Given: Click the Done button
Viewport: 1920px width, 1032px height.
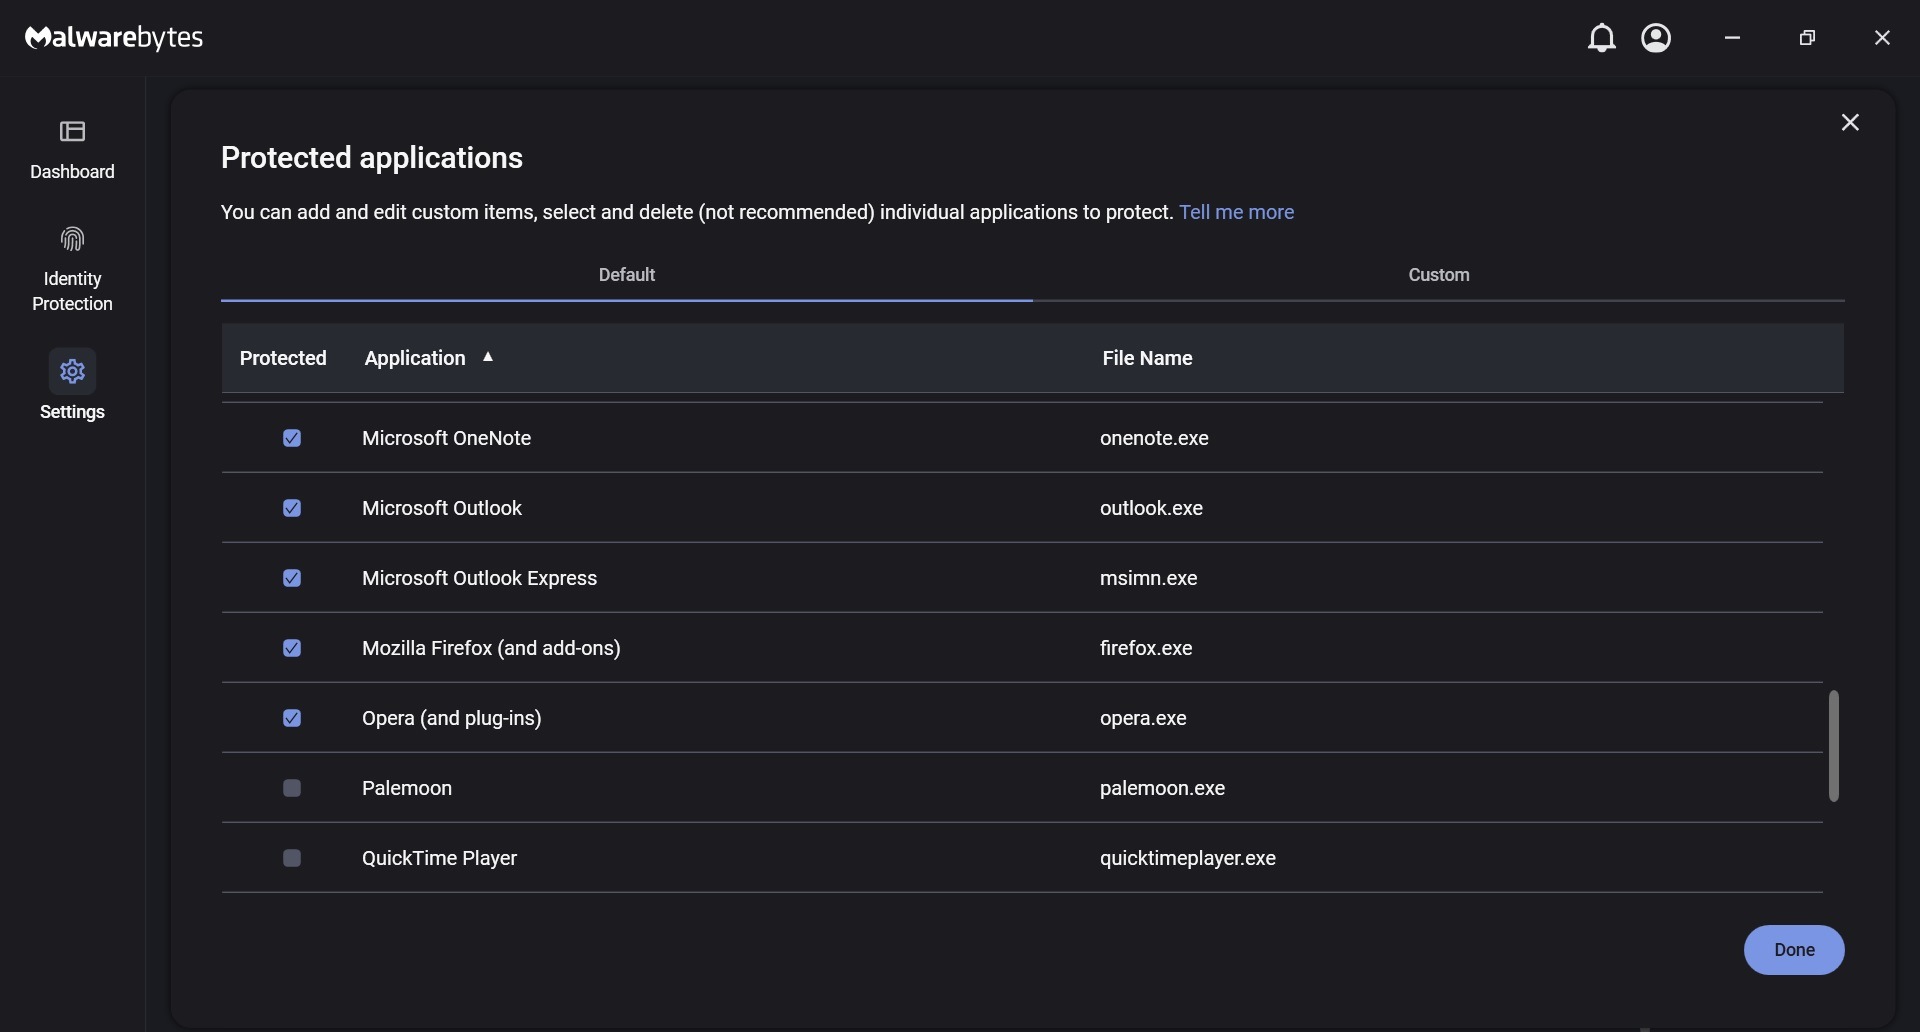Looking at the screenshot, I should (1794, 950).
